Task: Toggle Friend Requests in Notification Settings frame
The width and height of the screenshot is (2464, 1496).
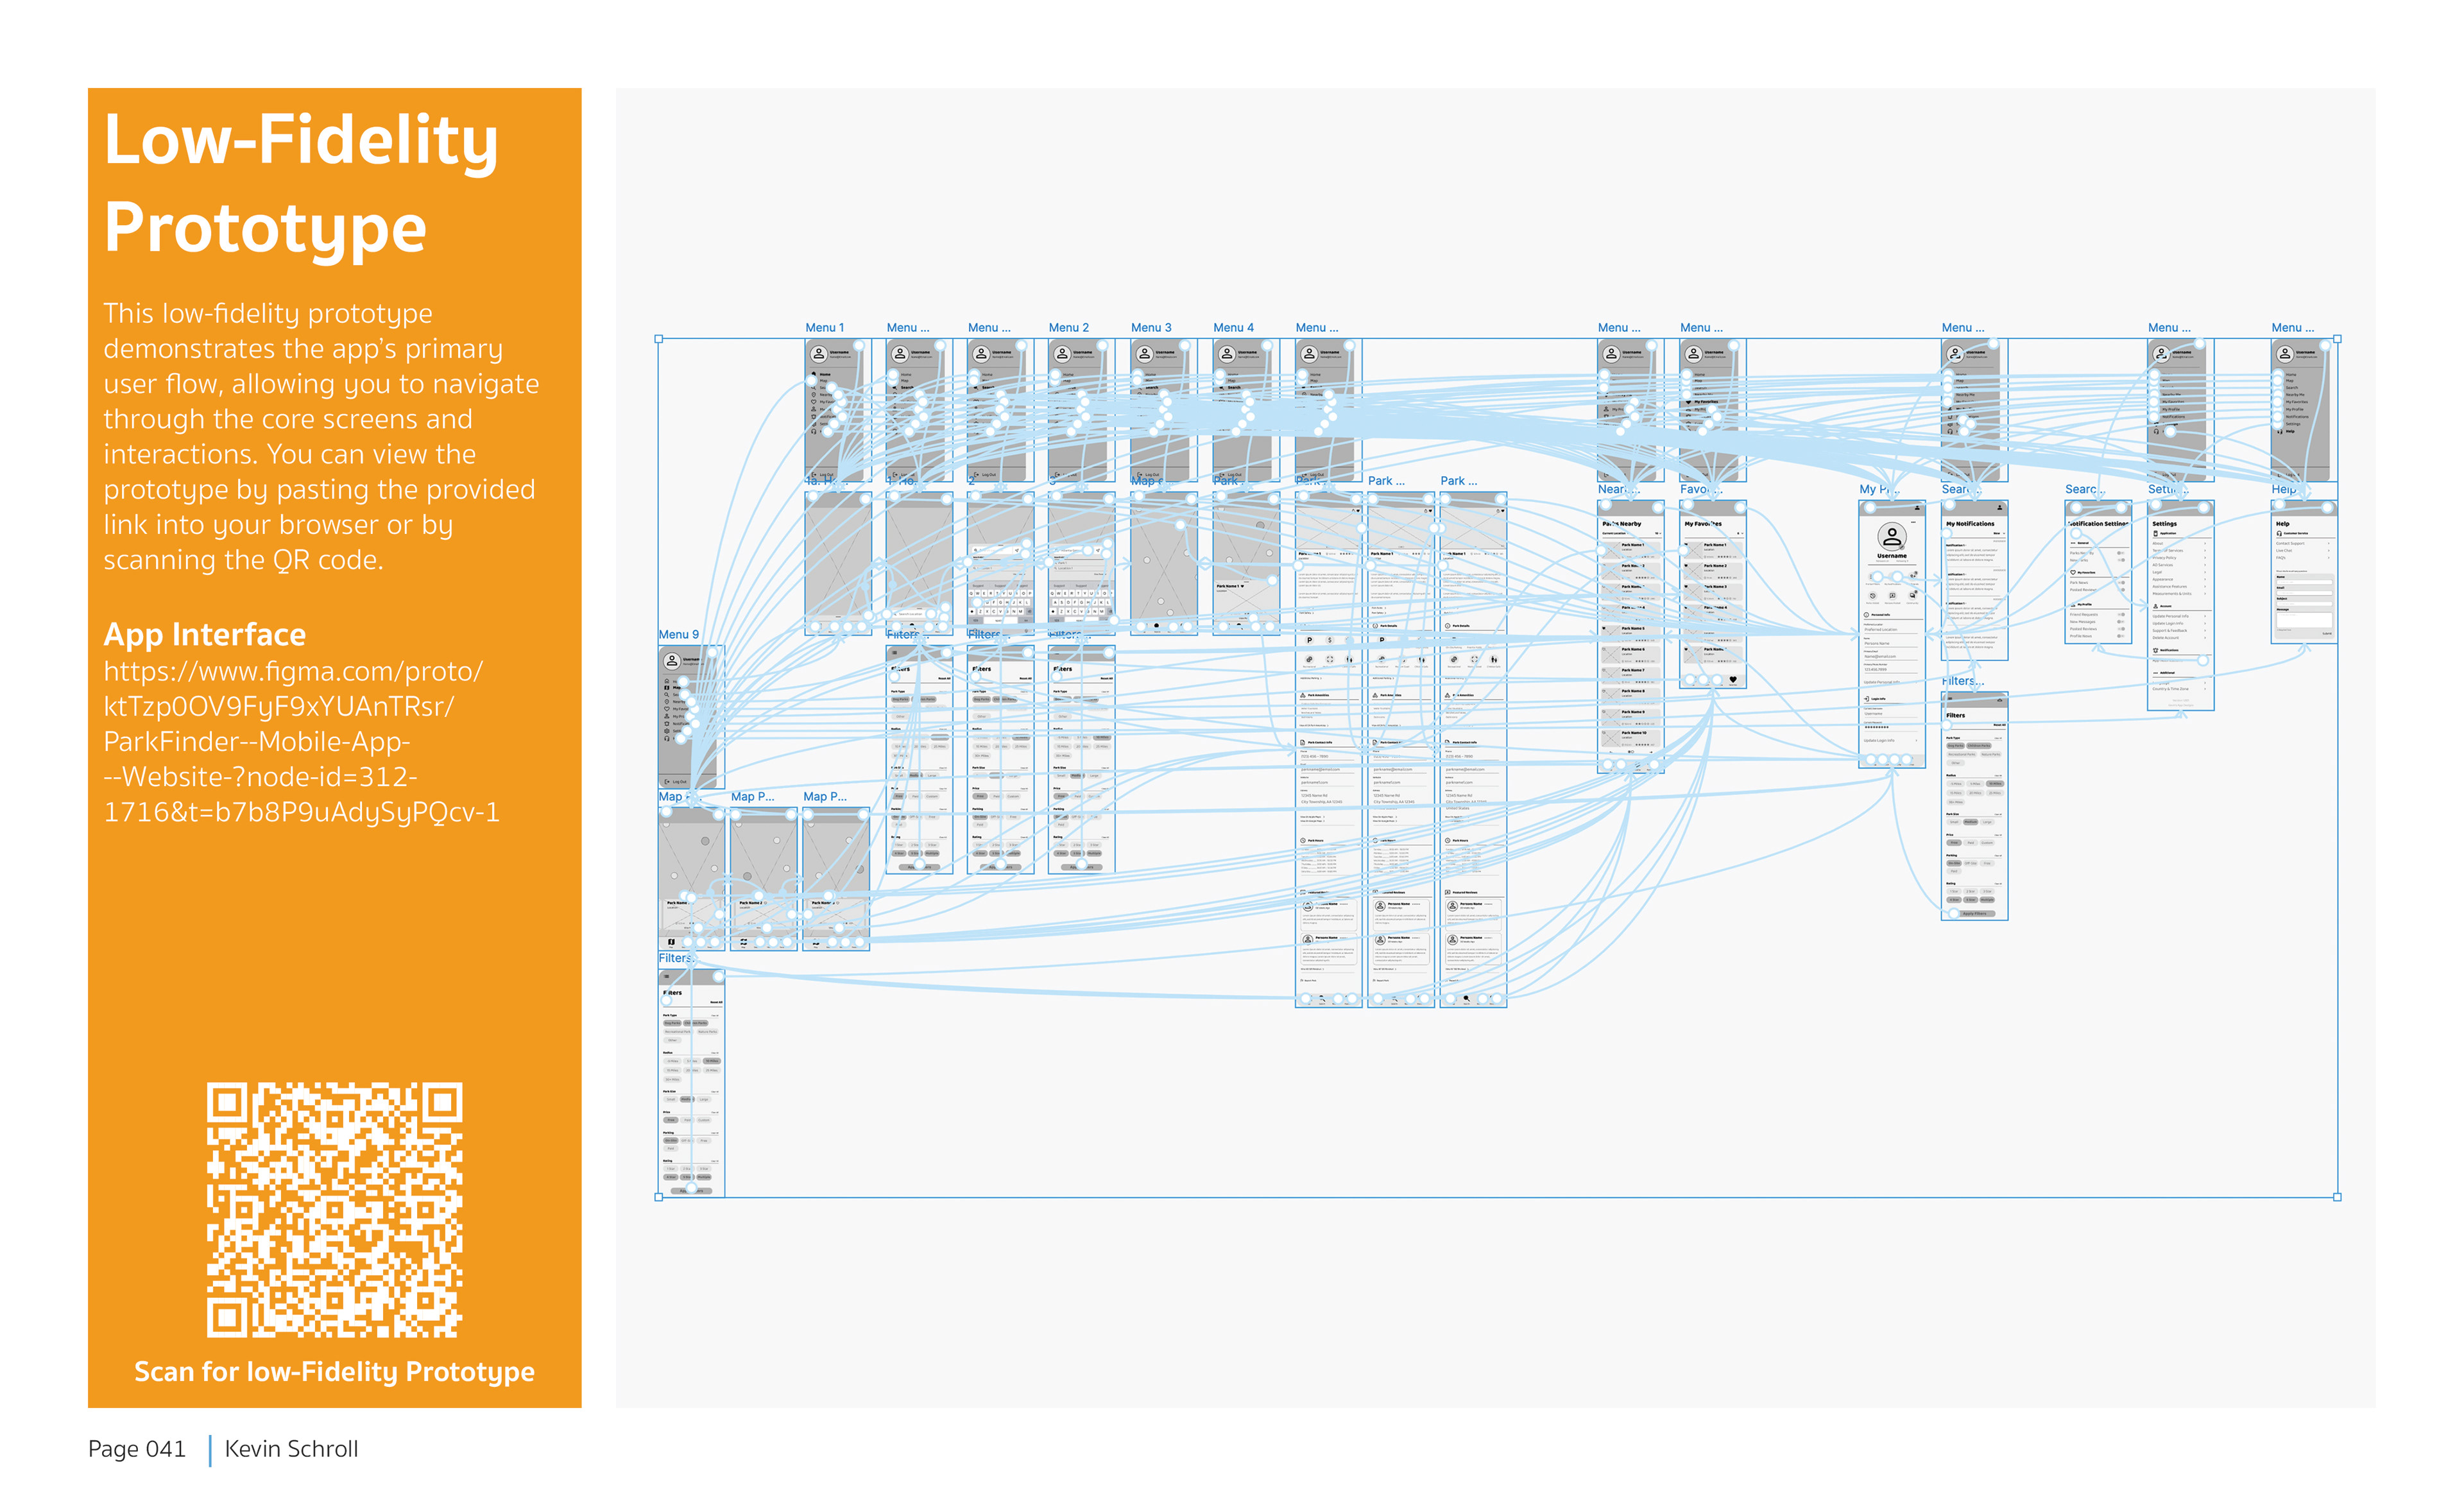Action: [x=2120, y=614]
